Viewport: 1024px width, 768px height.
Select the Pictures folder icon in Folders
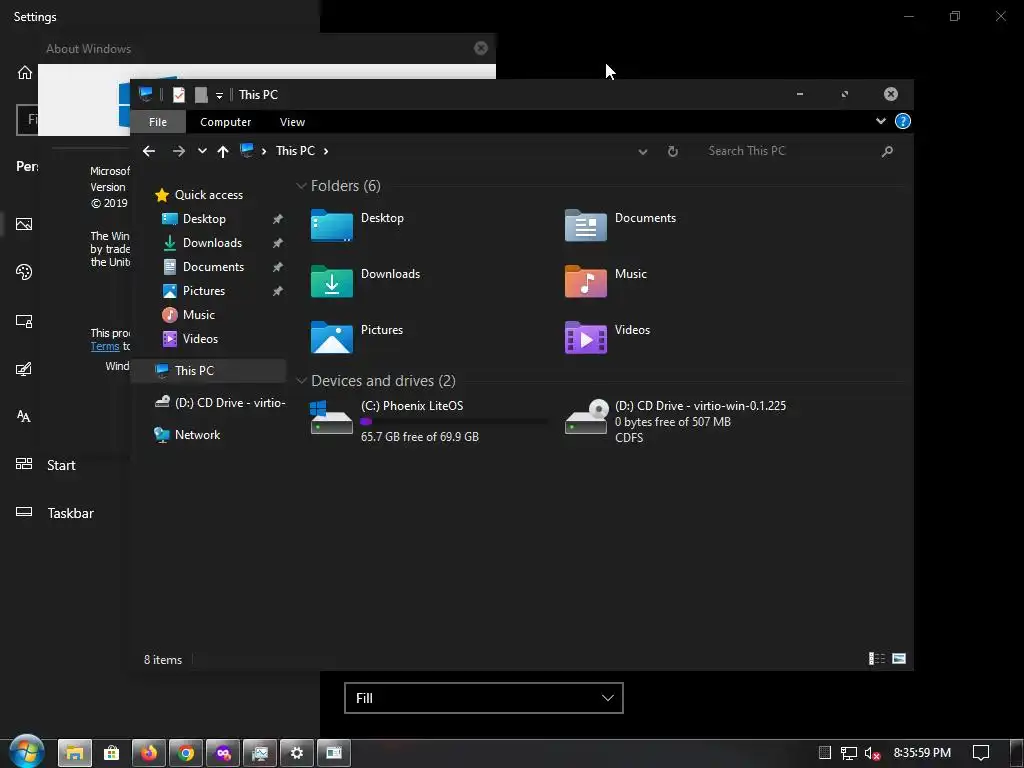click(332, 337)
